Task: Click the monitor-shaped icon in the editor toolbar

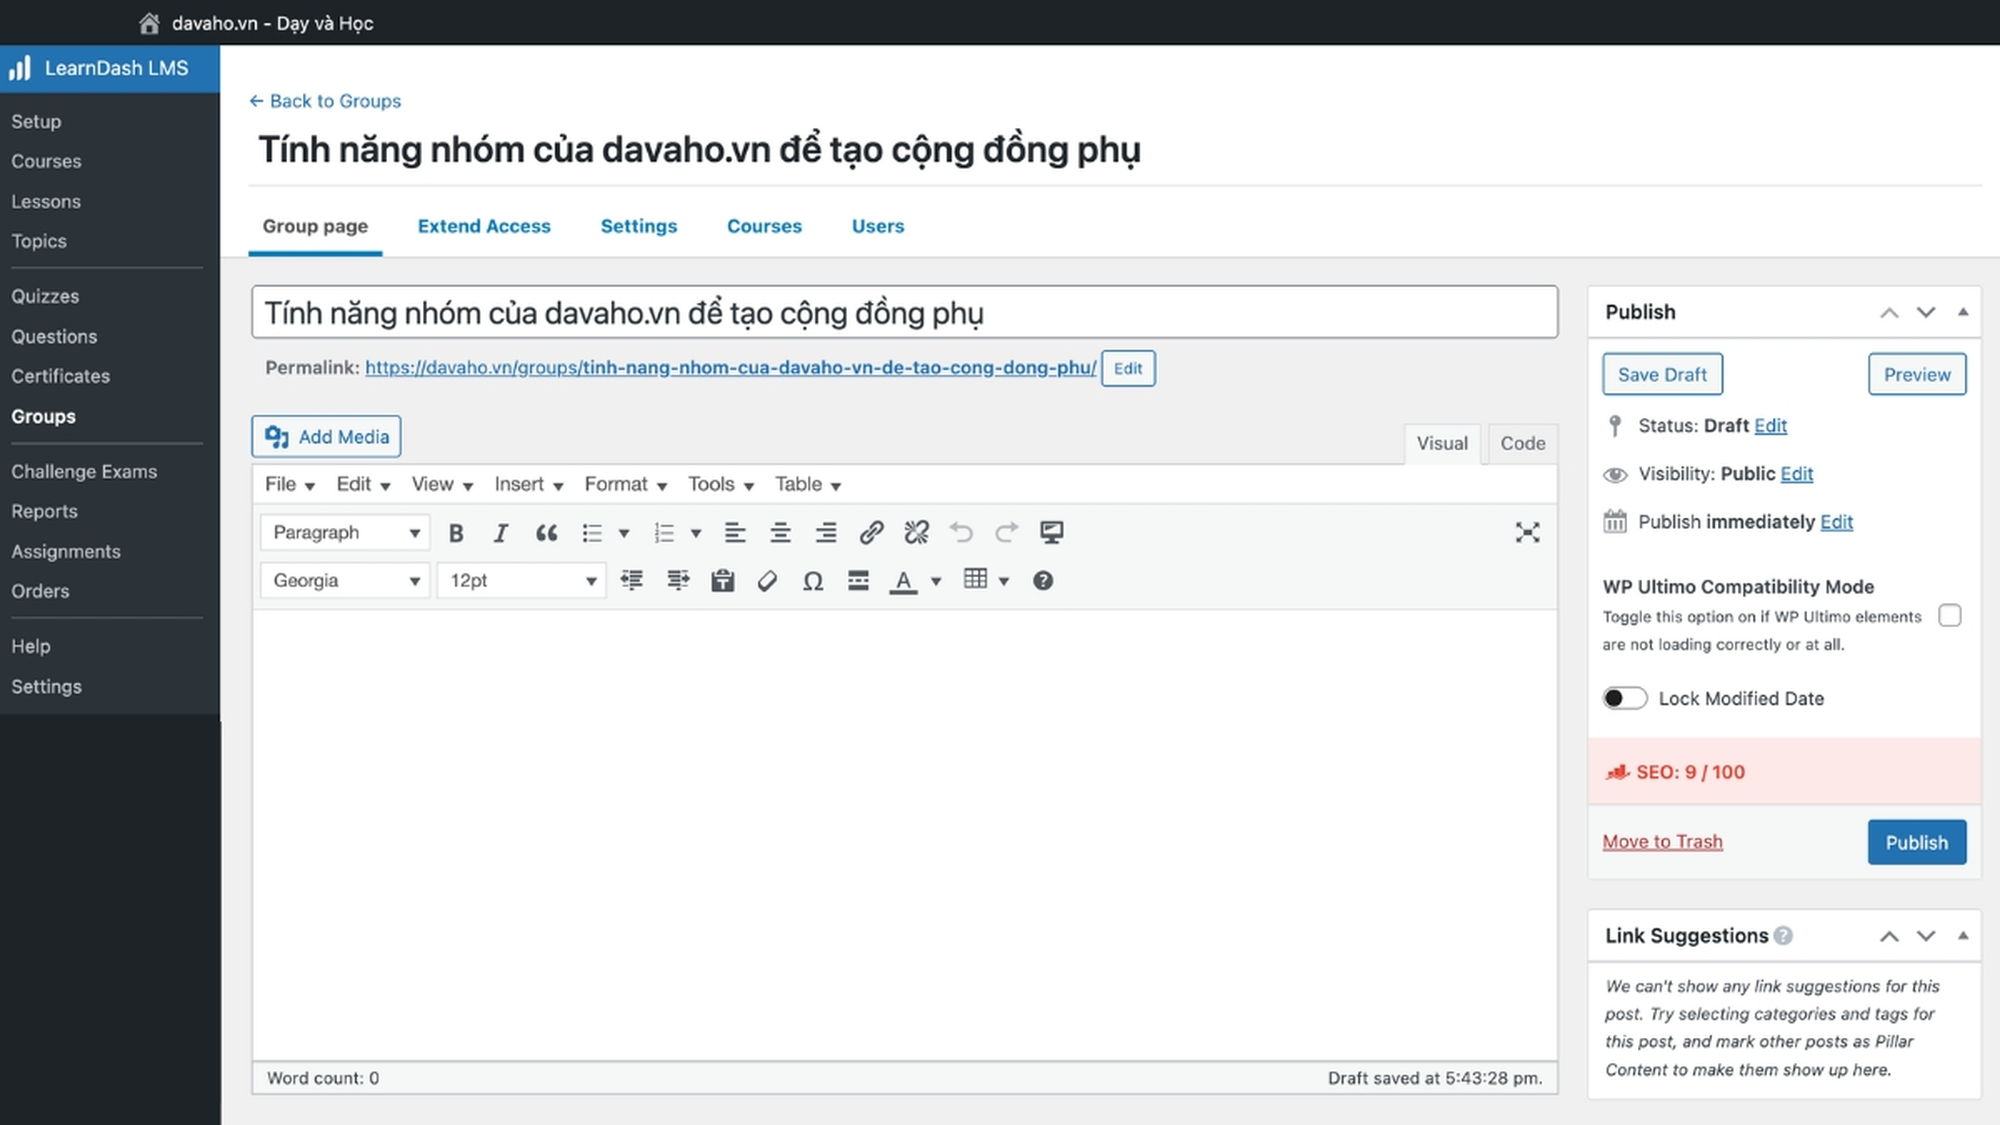Action: pos(1051,533)
